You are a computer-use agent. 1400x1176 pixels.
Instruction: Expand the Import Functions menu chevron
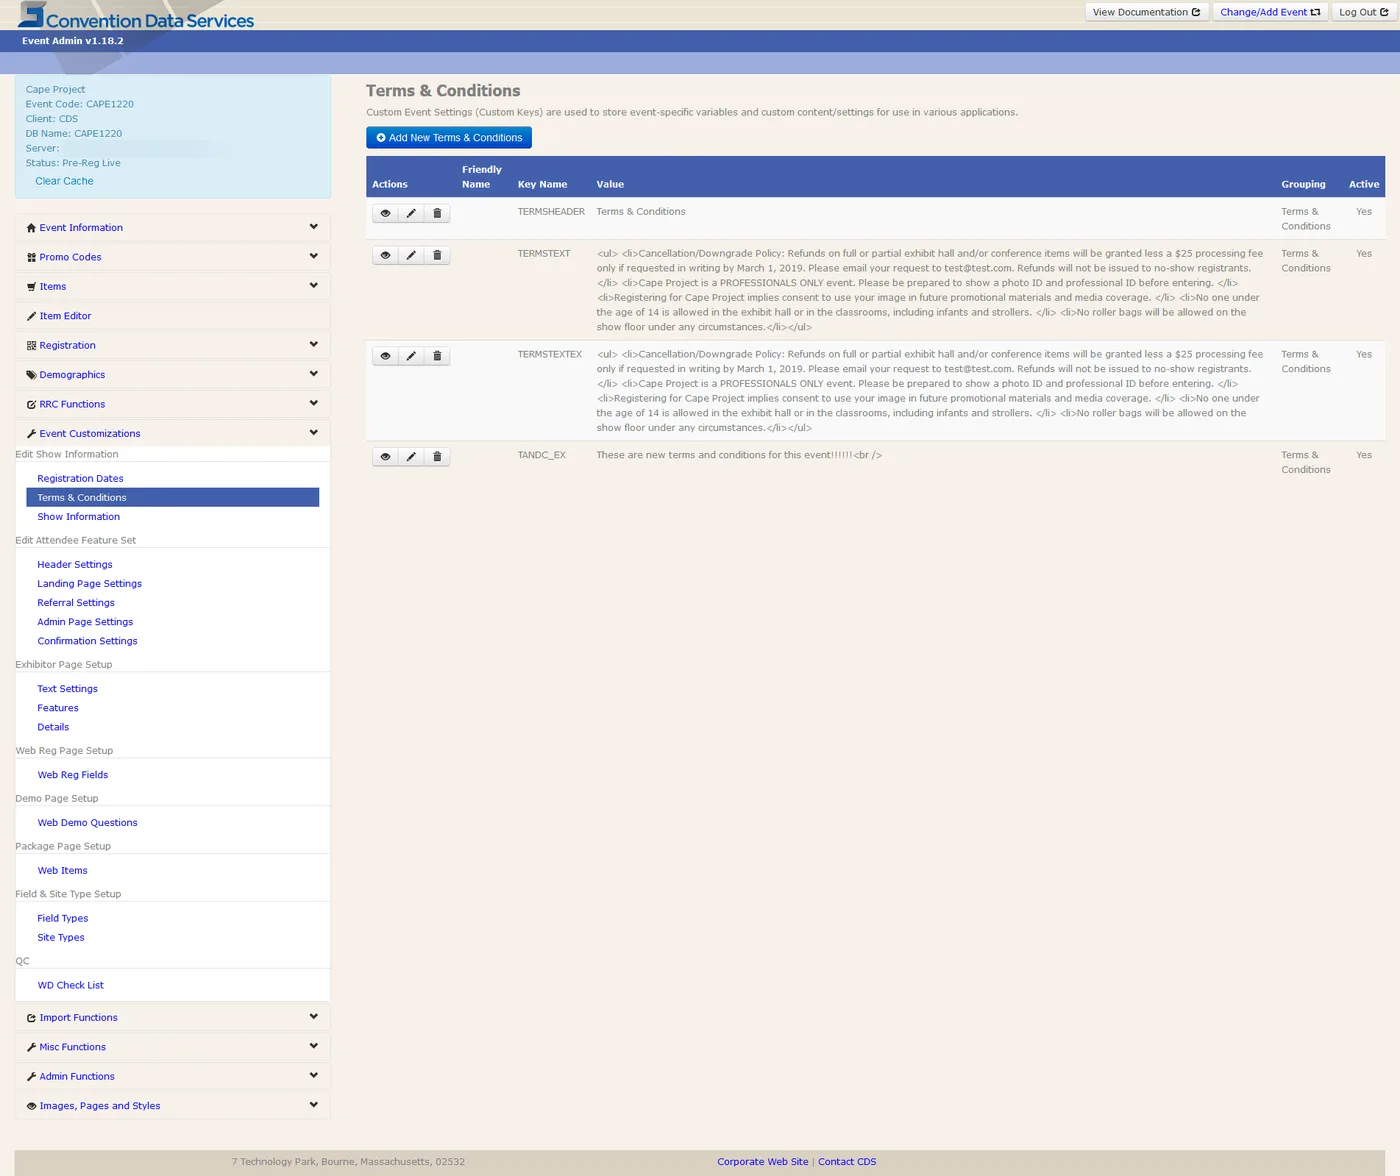point(313,1017)
